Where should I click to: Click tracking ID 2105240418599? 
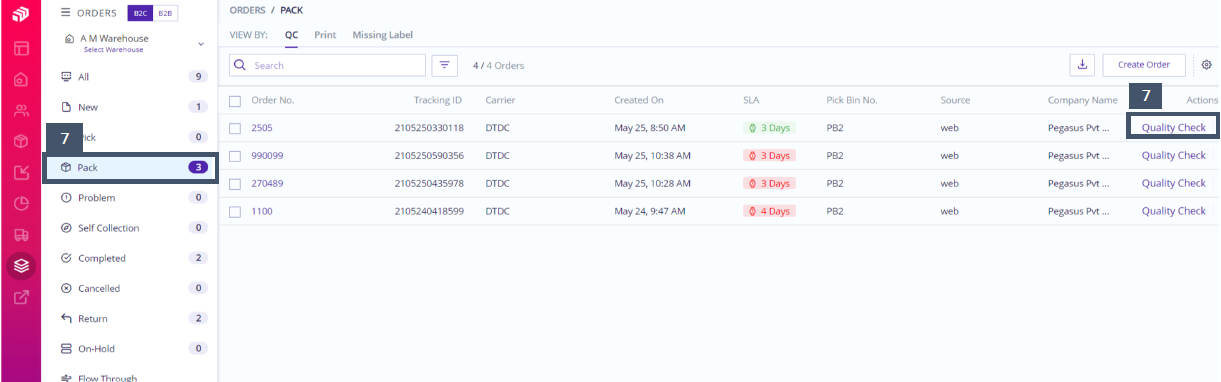[429, 212]
